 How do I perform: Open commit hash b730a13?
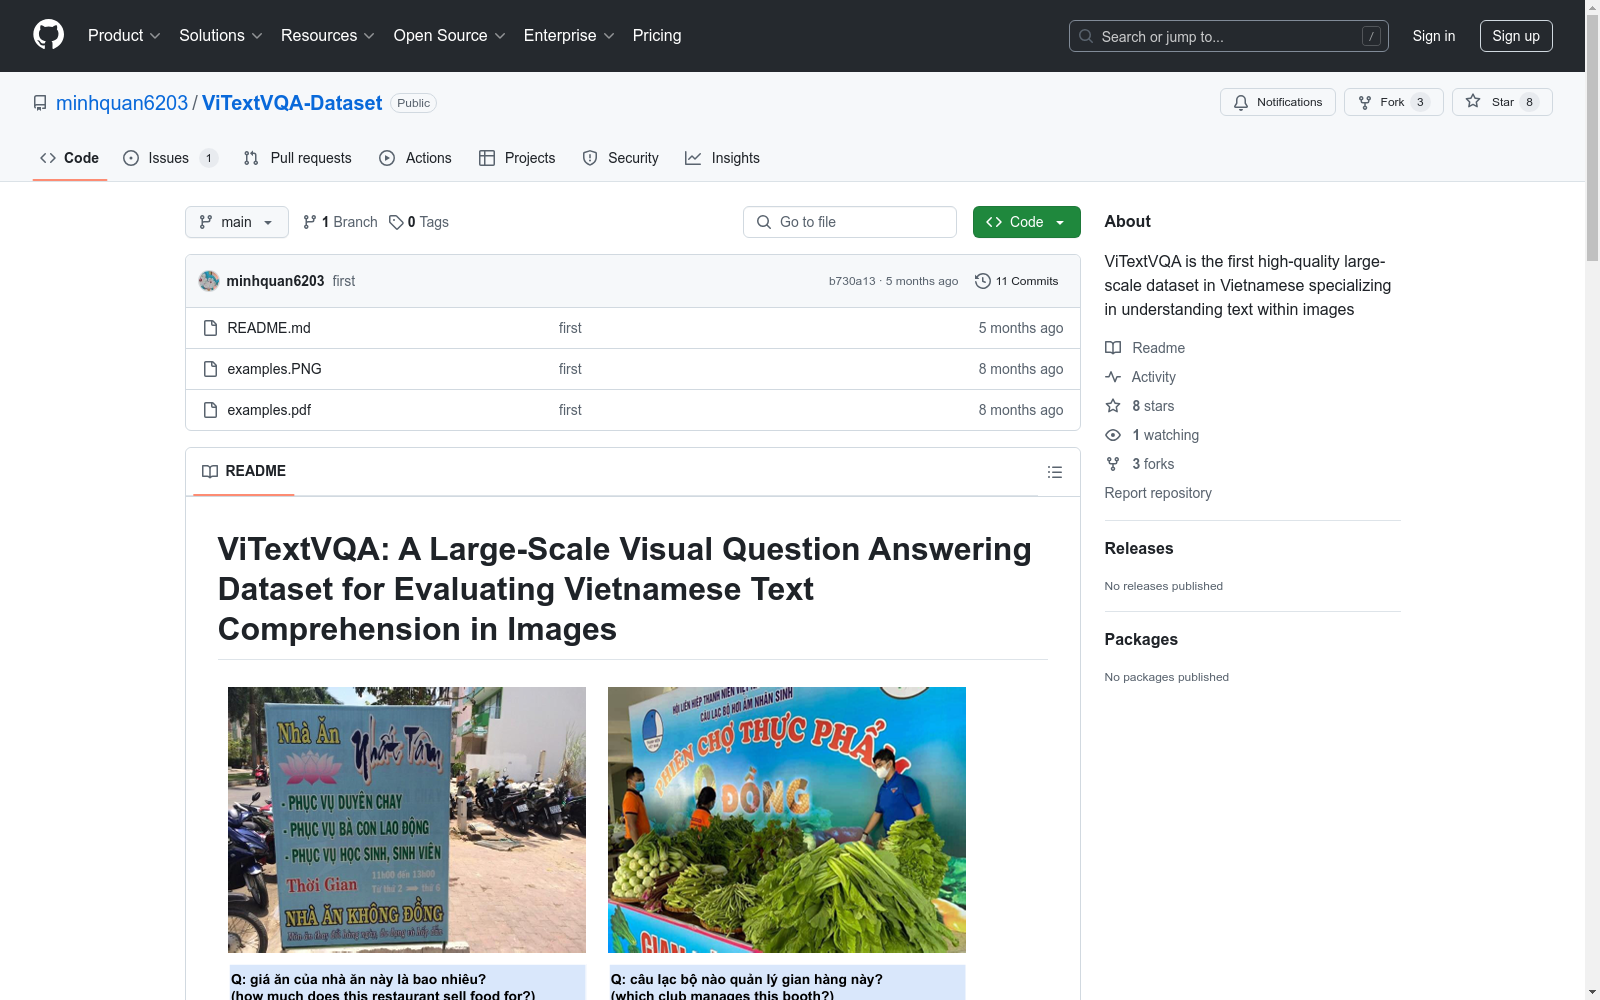point(852,281)
